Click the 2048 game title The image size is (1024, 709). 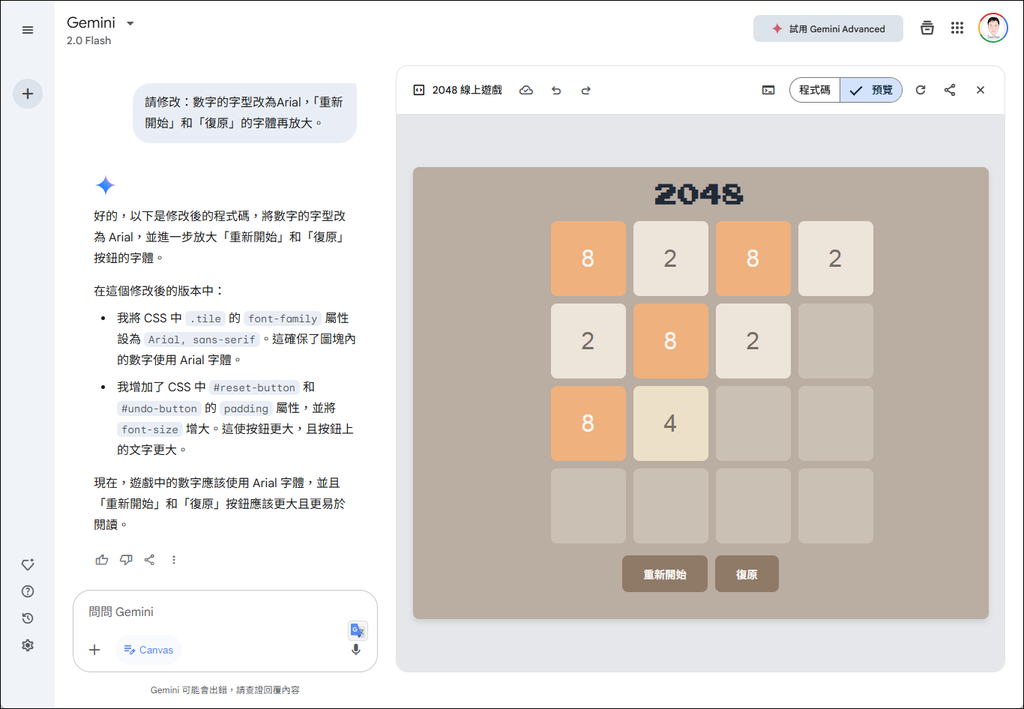[699, 194]
